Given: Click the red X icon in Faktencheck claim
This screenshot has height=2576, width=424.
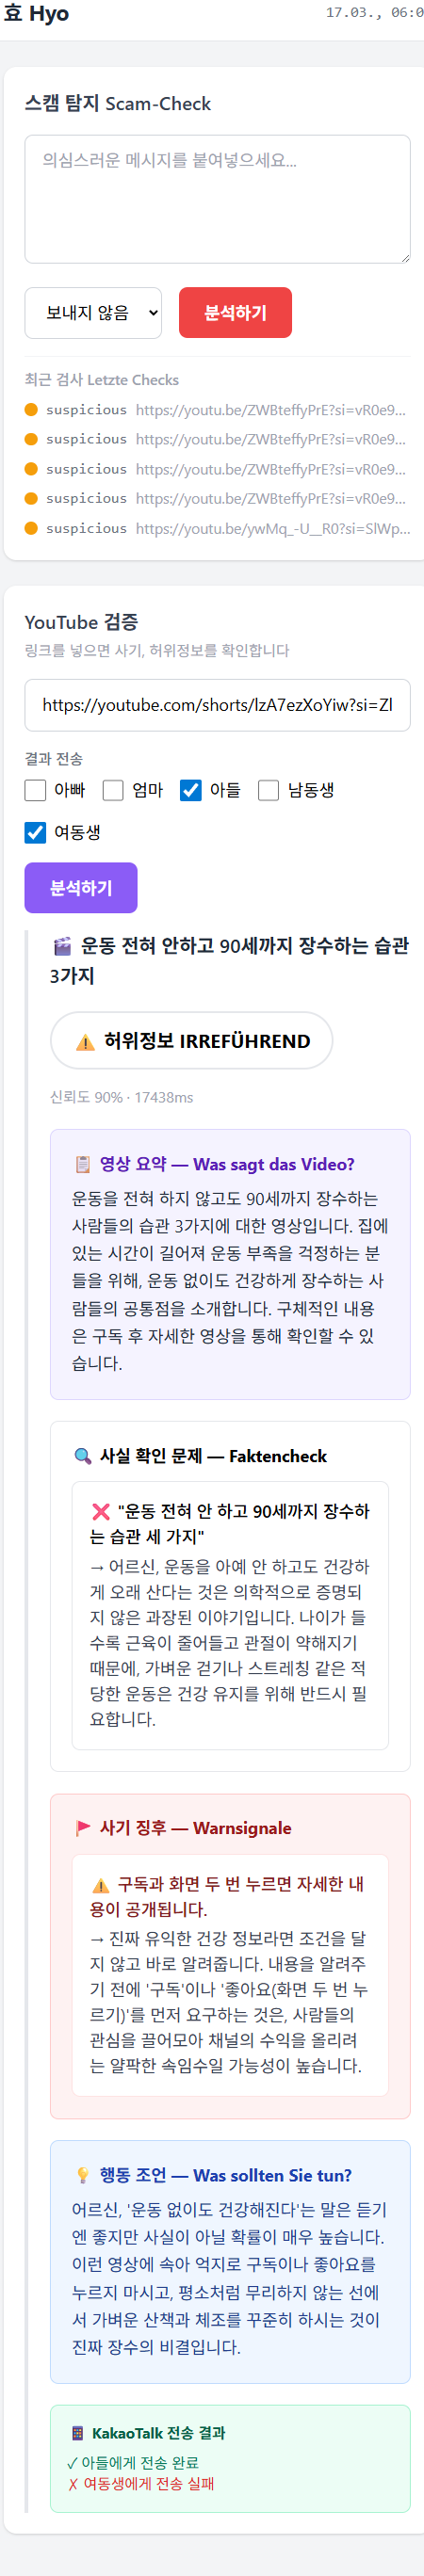Looking at the screenshot, I should pos(101,1511).
